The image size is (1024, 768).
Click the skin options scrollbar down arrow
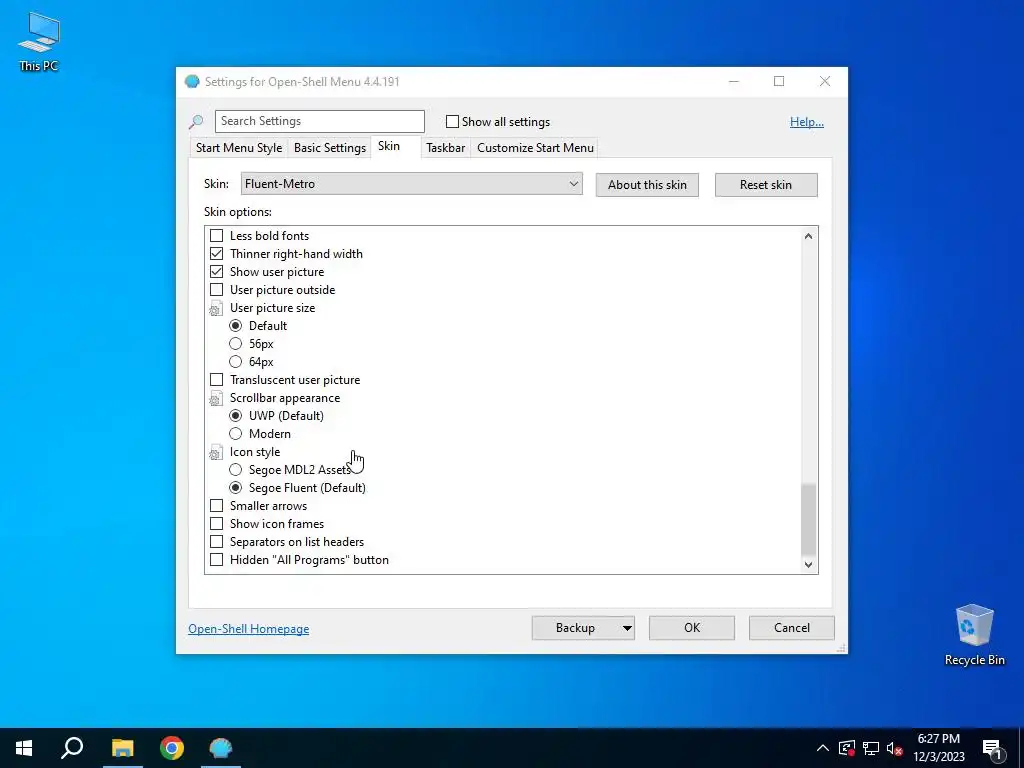click(x=808, y=564)
